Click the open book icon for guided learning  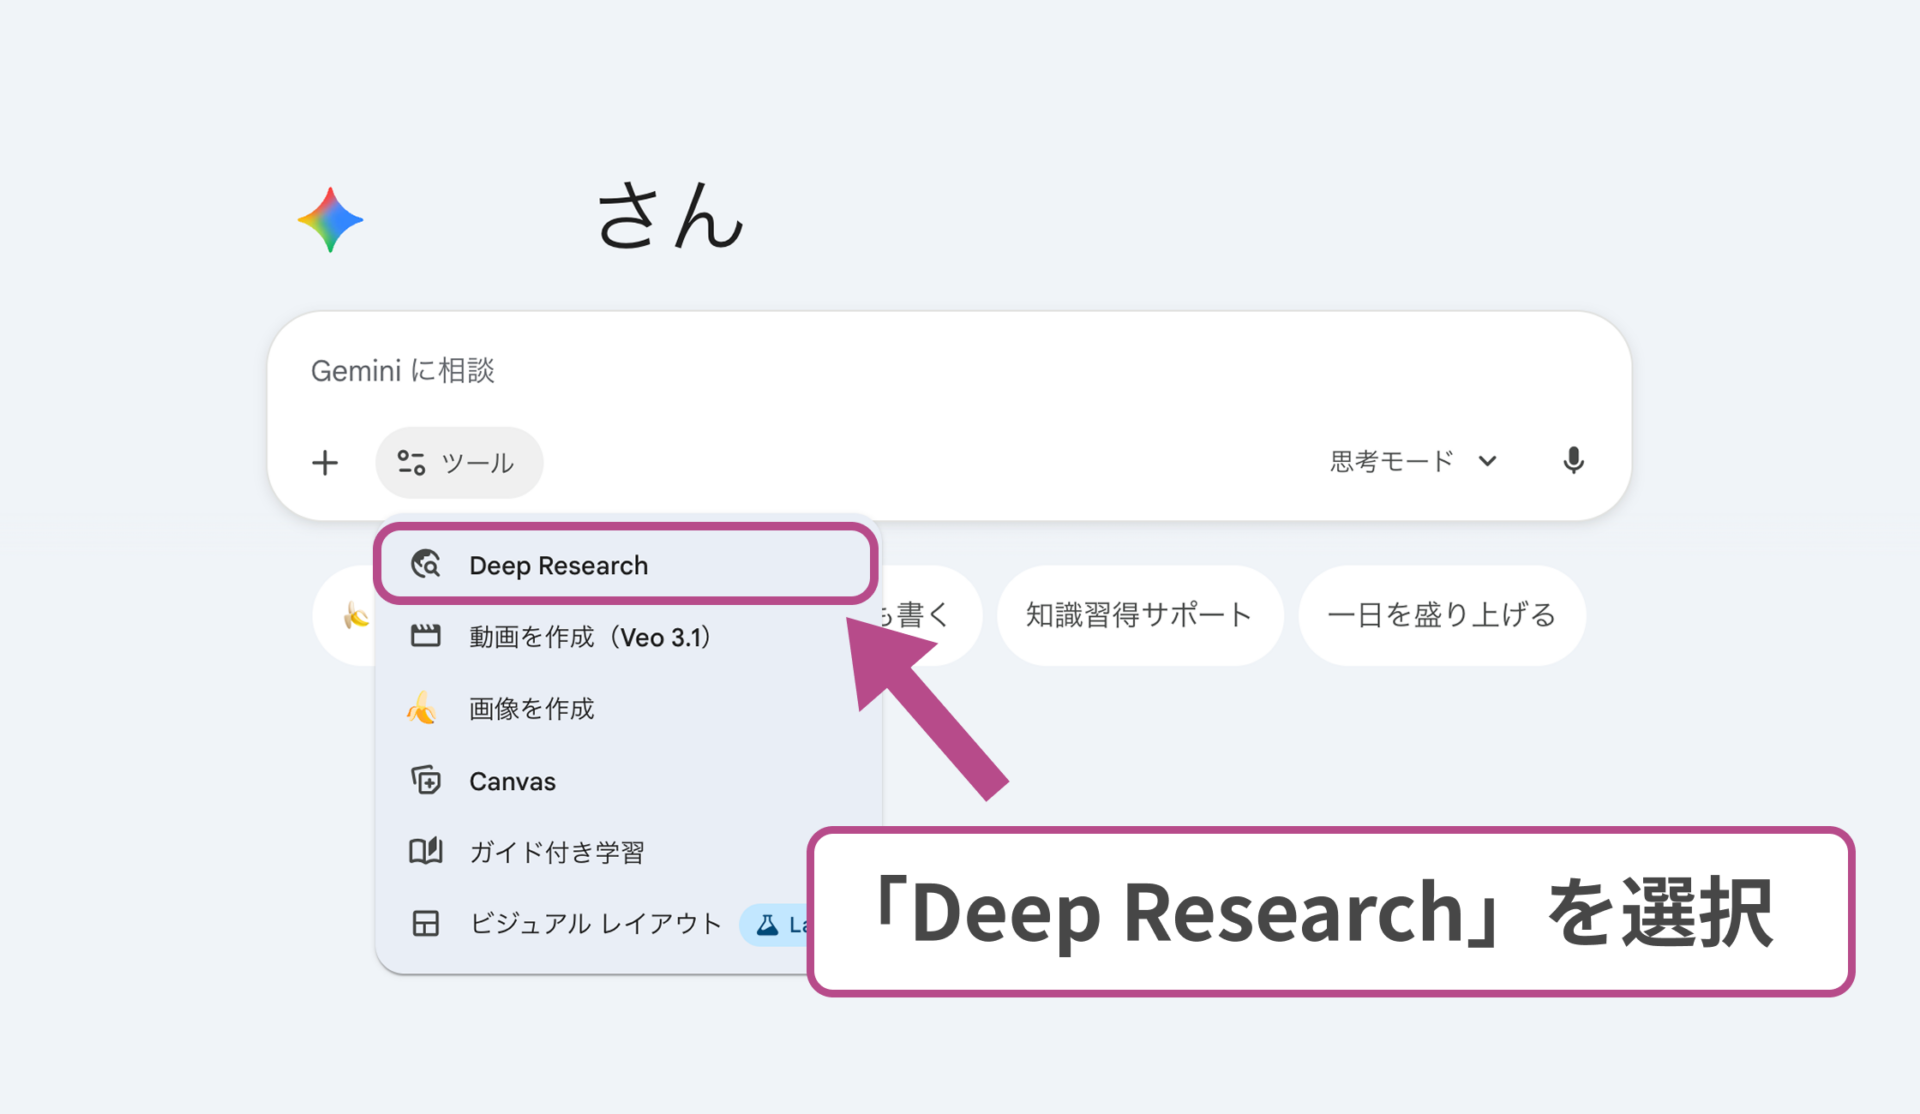(426, 852)
